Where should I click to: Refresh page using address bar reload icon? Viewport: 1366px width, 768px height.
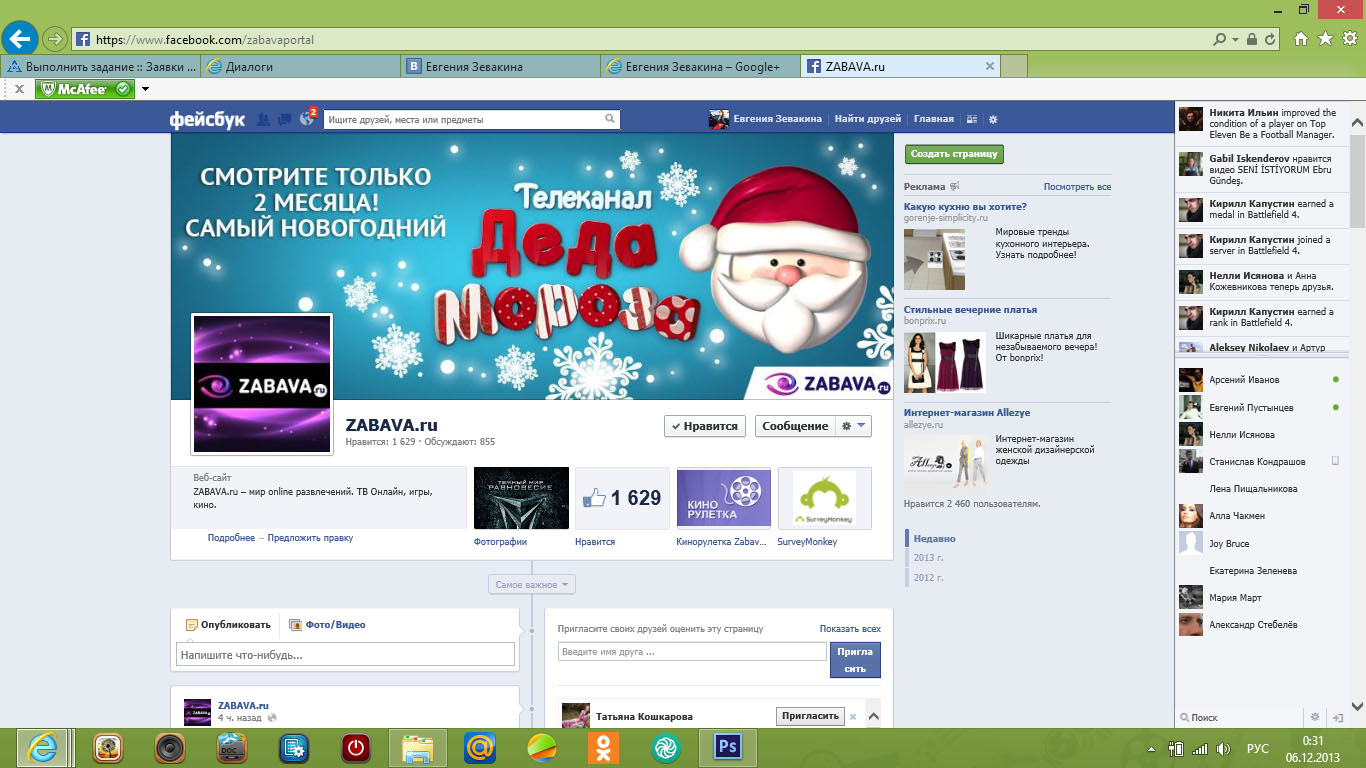coord(1270,40)
